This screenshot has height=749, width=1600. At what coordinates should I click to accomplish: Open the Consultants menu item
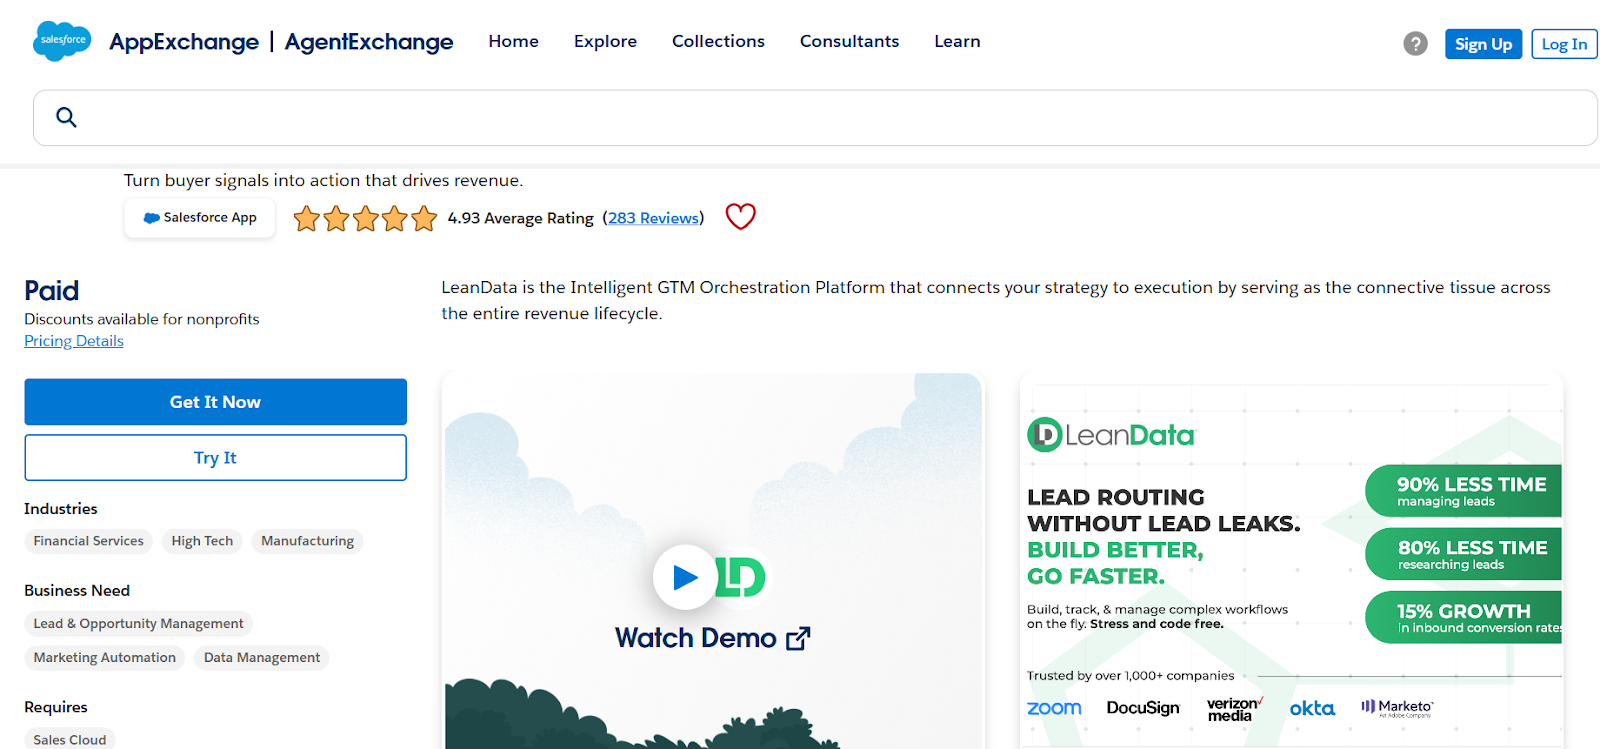coord(849,41)
